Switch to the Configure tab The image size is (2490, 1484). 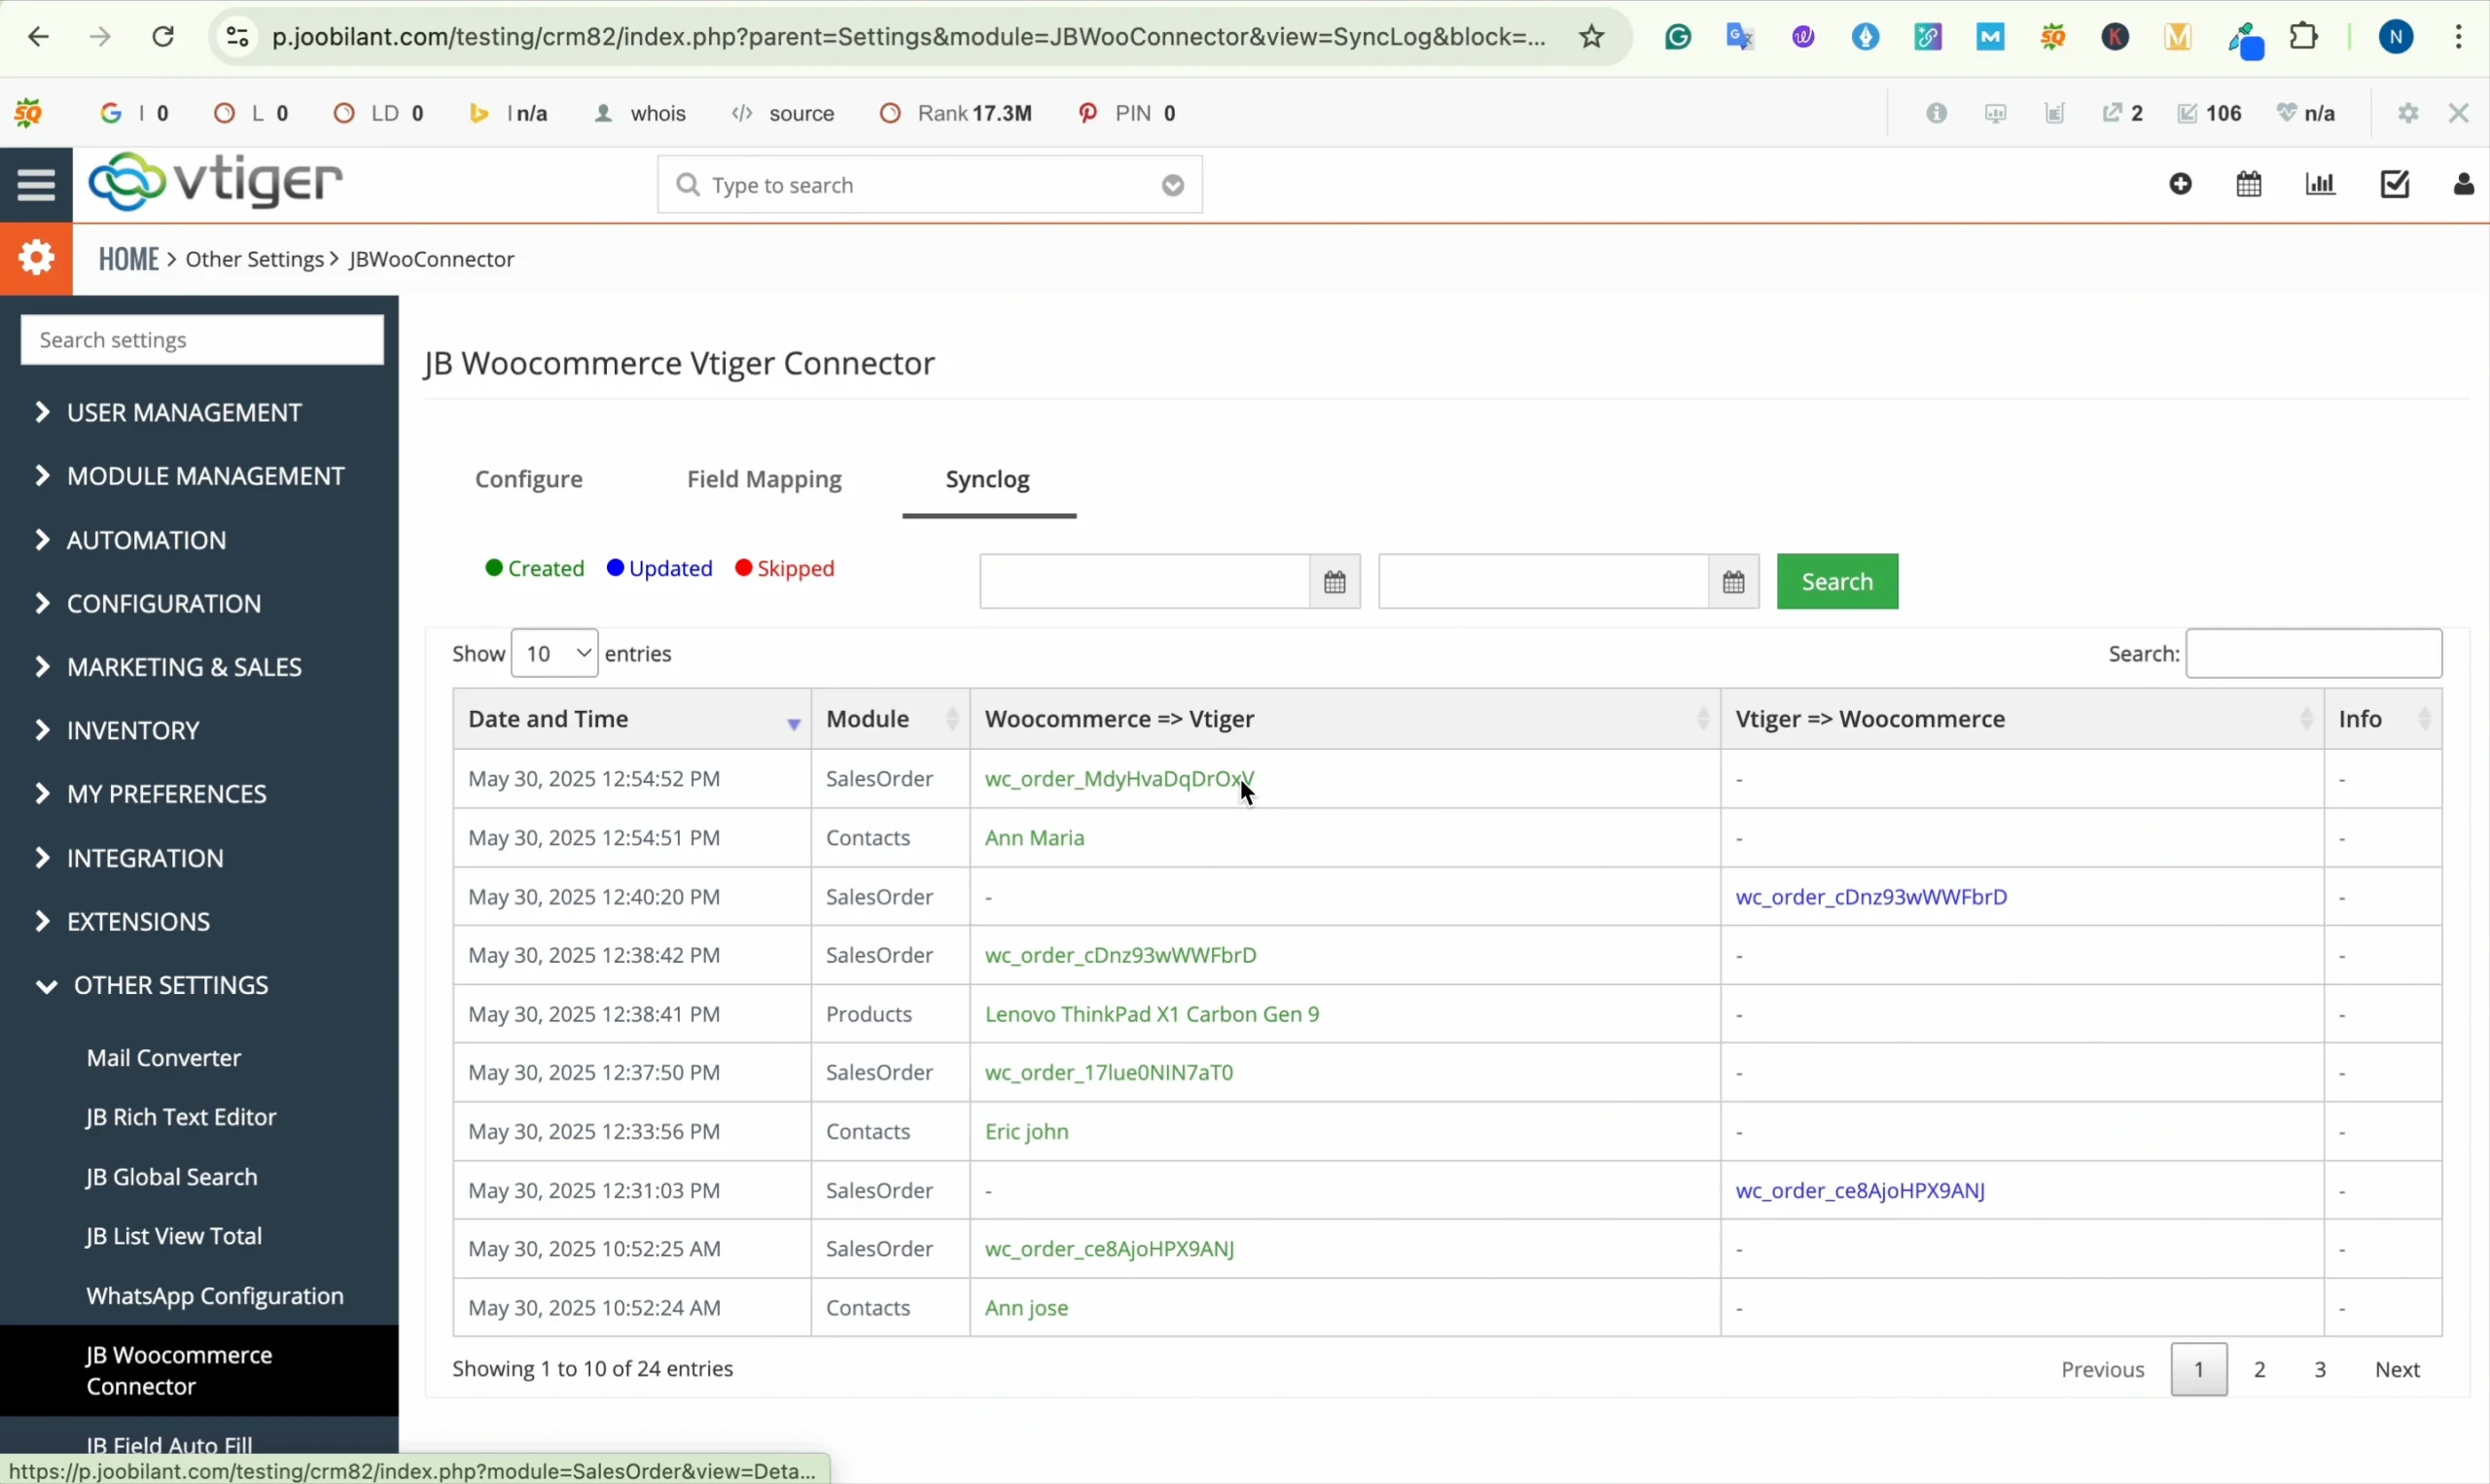click(529, 480)
